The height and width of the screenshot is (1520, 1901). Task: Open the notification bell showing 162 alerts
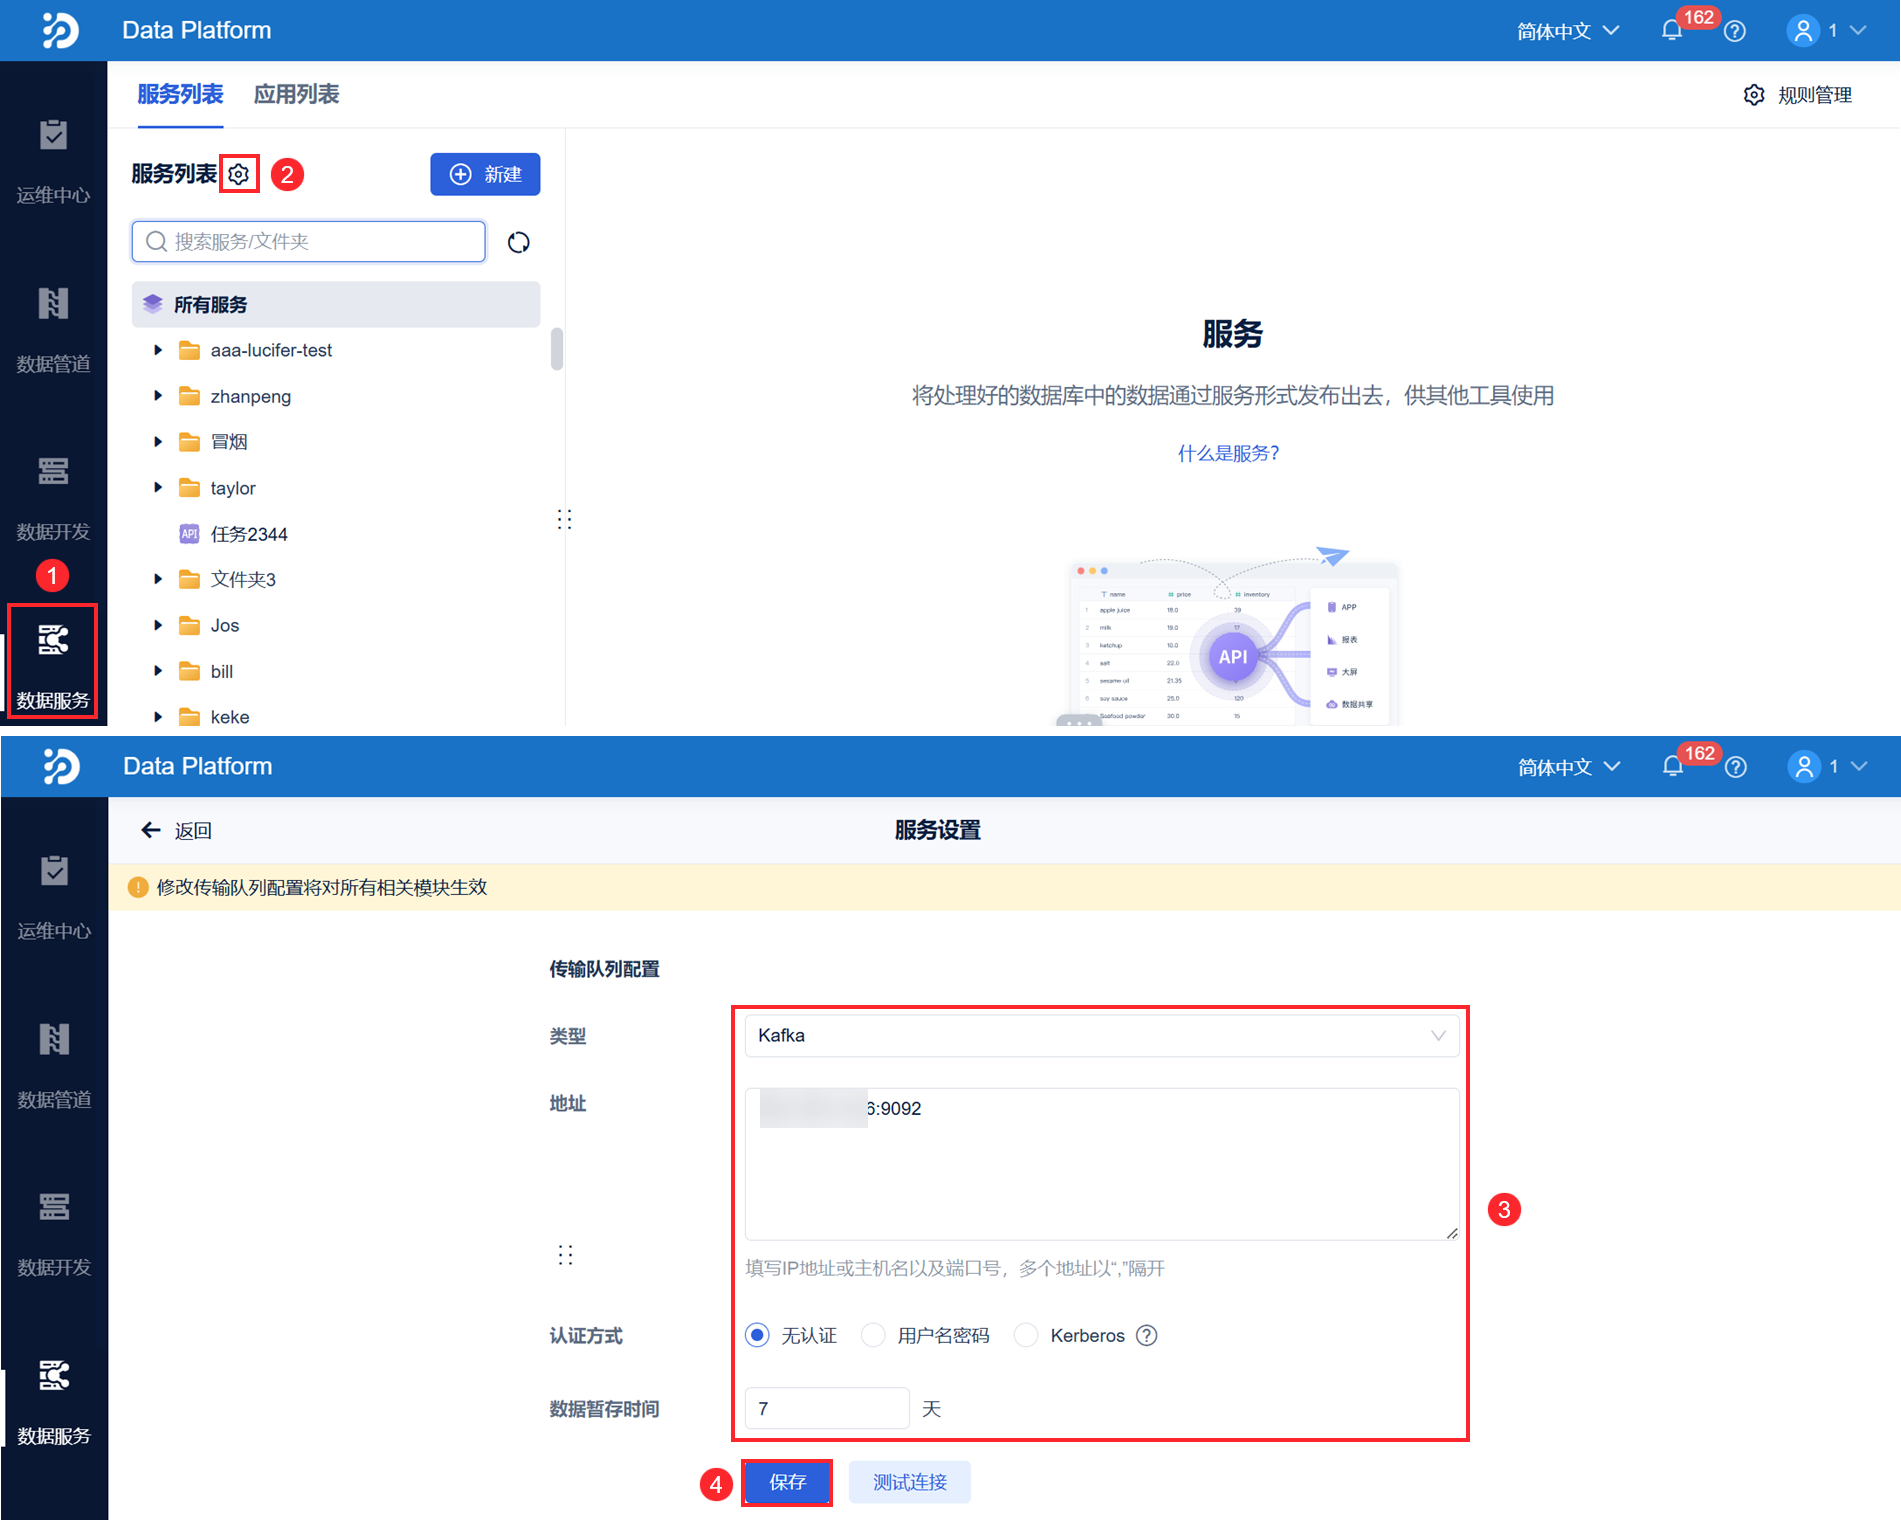click(x=1671, y=30)
